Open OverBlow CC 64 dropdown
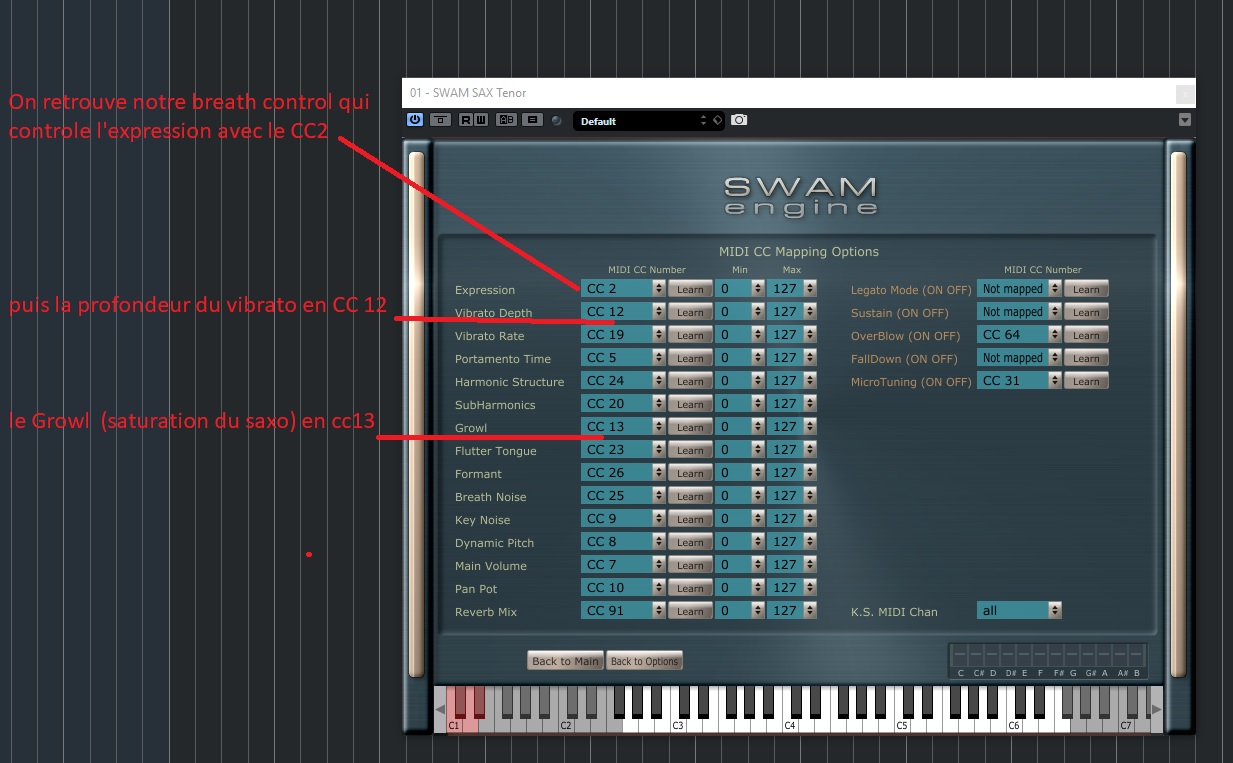The width and height of the screenshot is (1233, 763). click(1019, 335)
